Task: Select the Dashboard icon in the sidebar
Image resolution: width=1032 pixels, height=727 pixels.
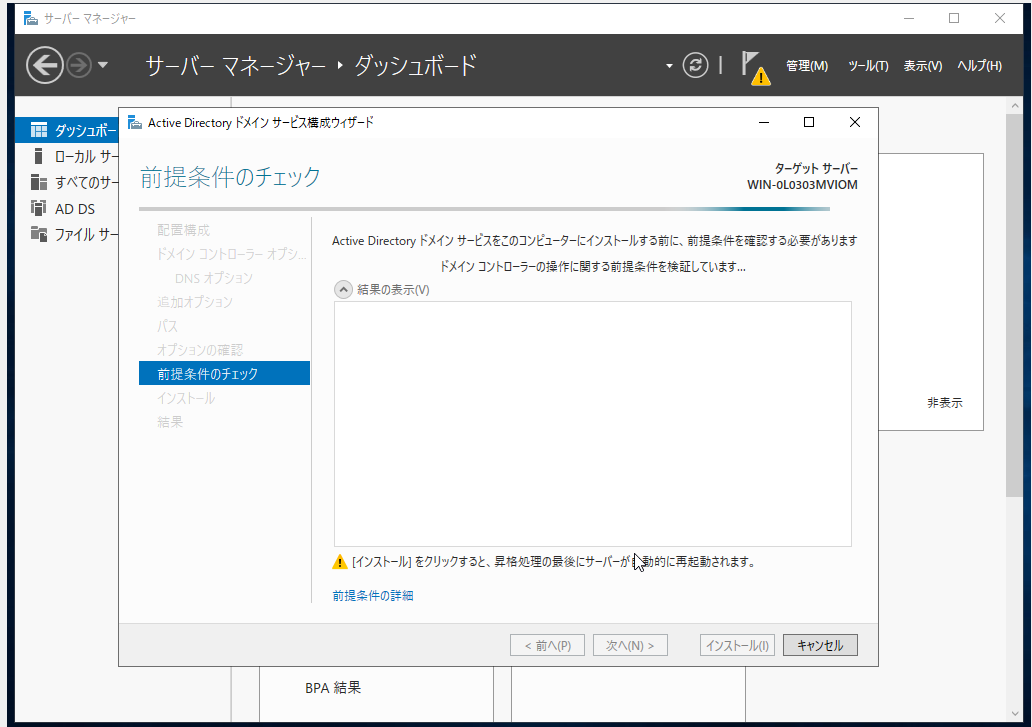Action: [x=39, y=130]
